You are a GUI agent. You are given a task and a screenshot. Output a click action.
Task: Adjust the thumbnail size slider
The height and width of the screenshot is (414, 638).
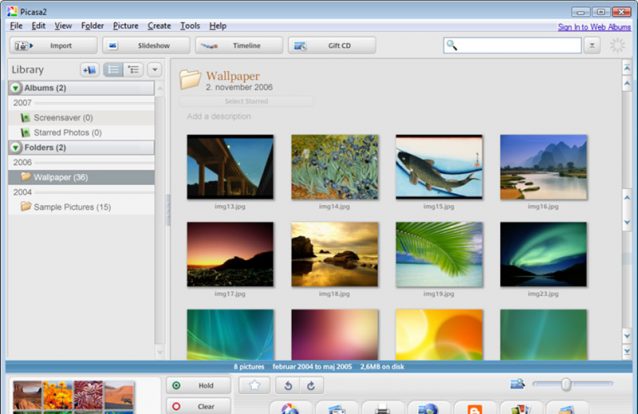click(x=566, y=384)
